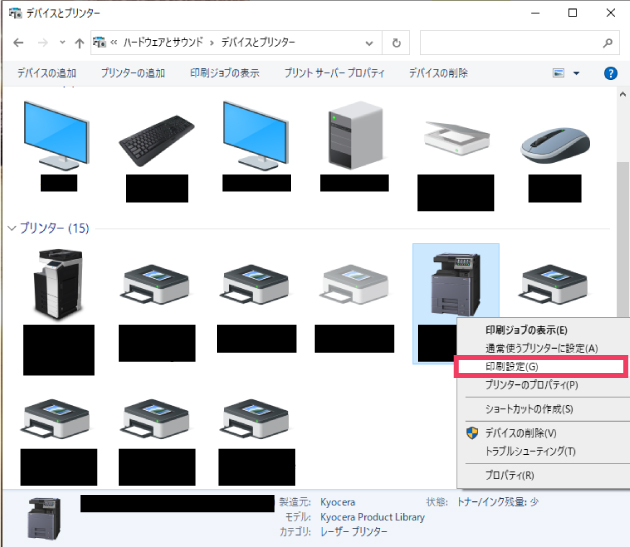The image size is (630, 547).
Task: Open the recent locations dropdown
Action: (62, 42)
